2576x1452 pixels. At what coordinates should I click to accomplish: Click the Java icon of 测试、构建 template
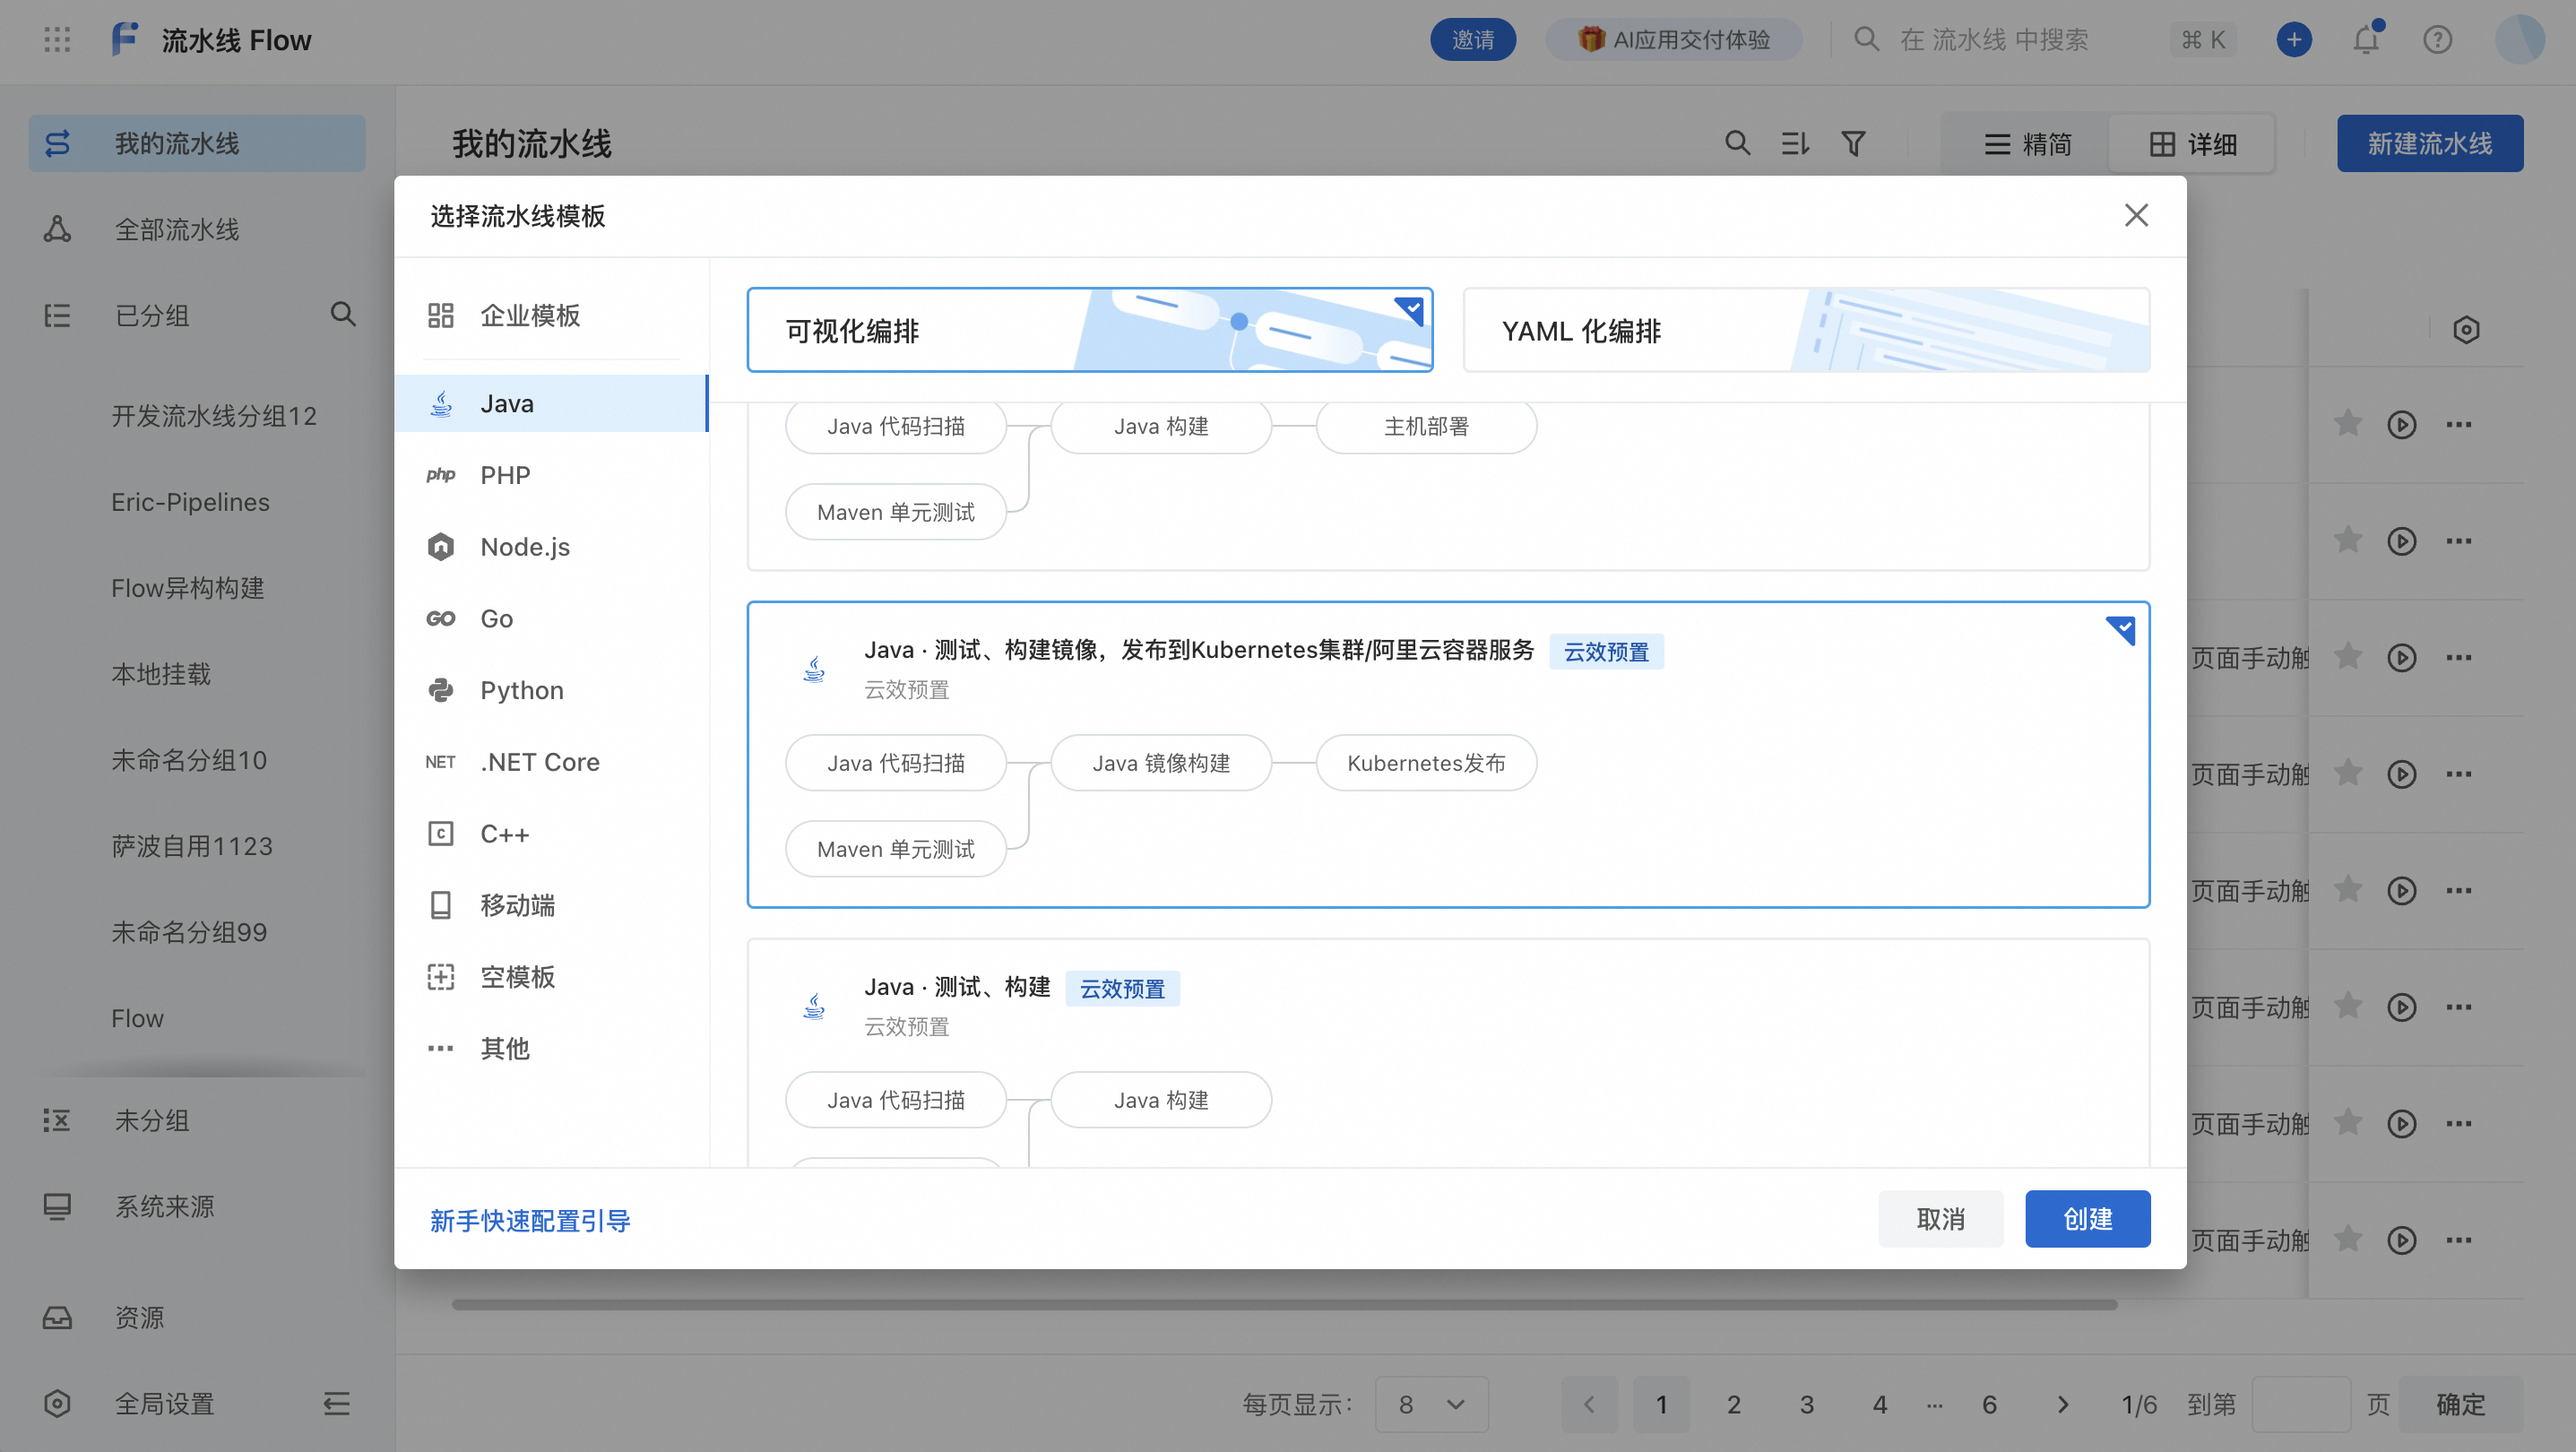coord(814,1006)
